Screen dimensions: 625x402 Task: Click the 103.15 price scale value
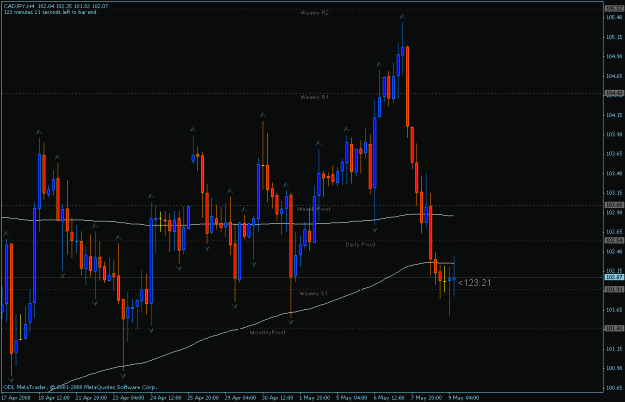(x=614, y=193)
